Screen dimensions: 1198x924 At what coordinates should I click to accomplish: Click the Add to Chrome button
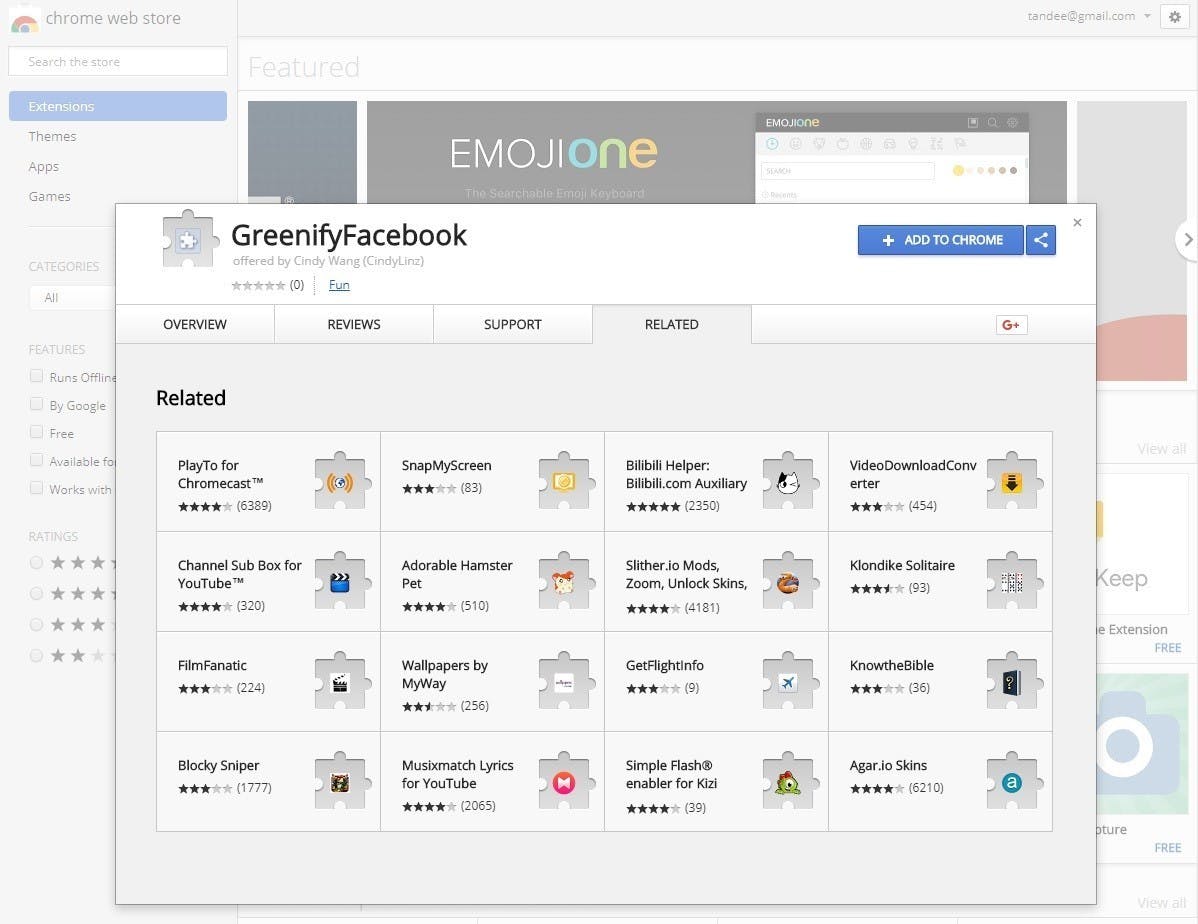click(941, 240)
